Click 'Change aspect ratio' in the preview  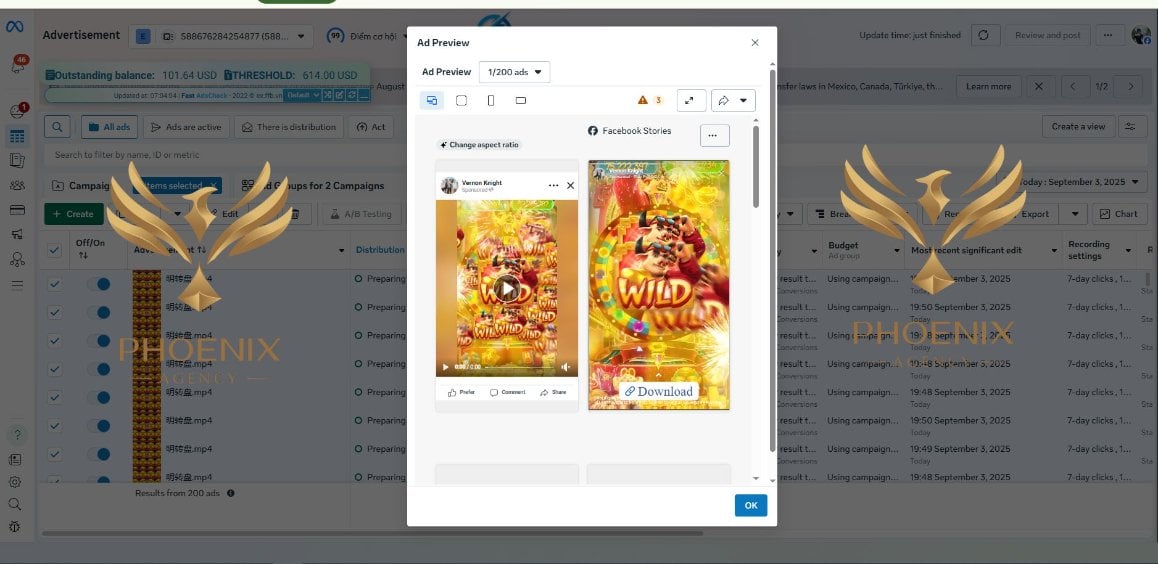tap(479, 145)
